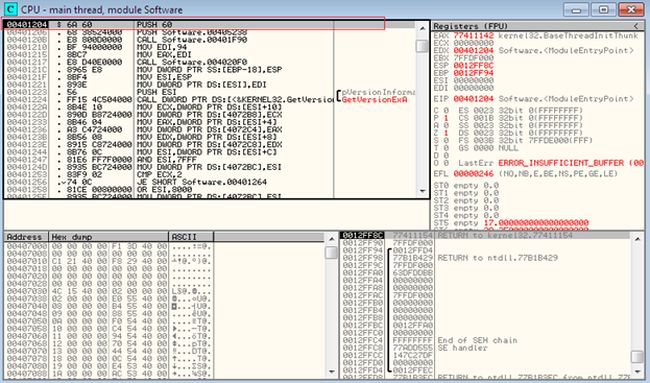
Task: Click the stack pane scrollbar thumb
Action: pos(637,356)
